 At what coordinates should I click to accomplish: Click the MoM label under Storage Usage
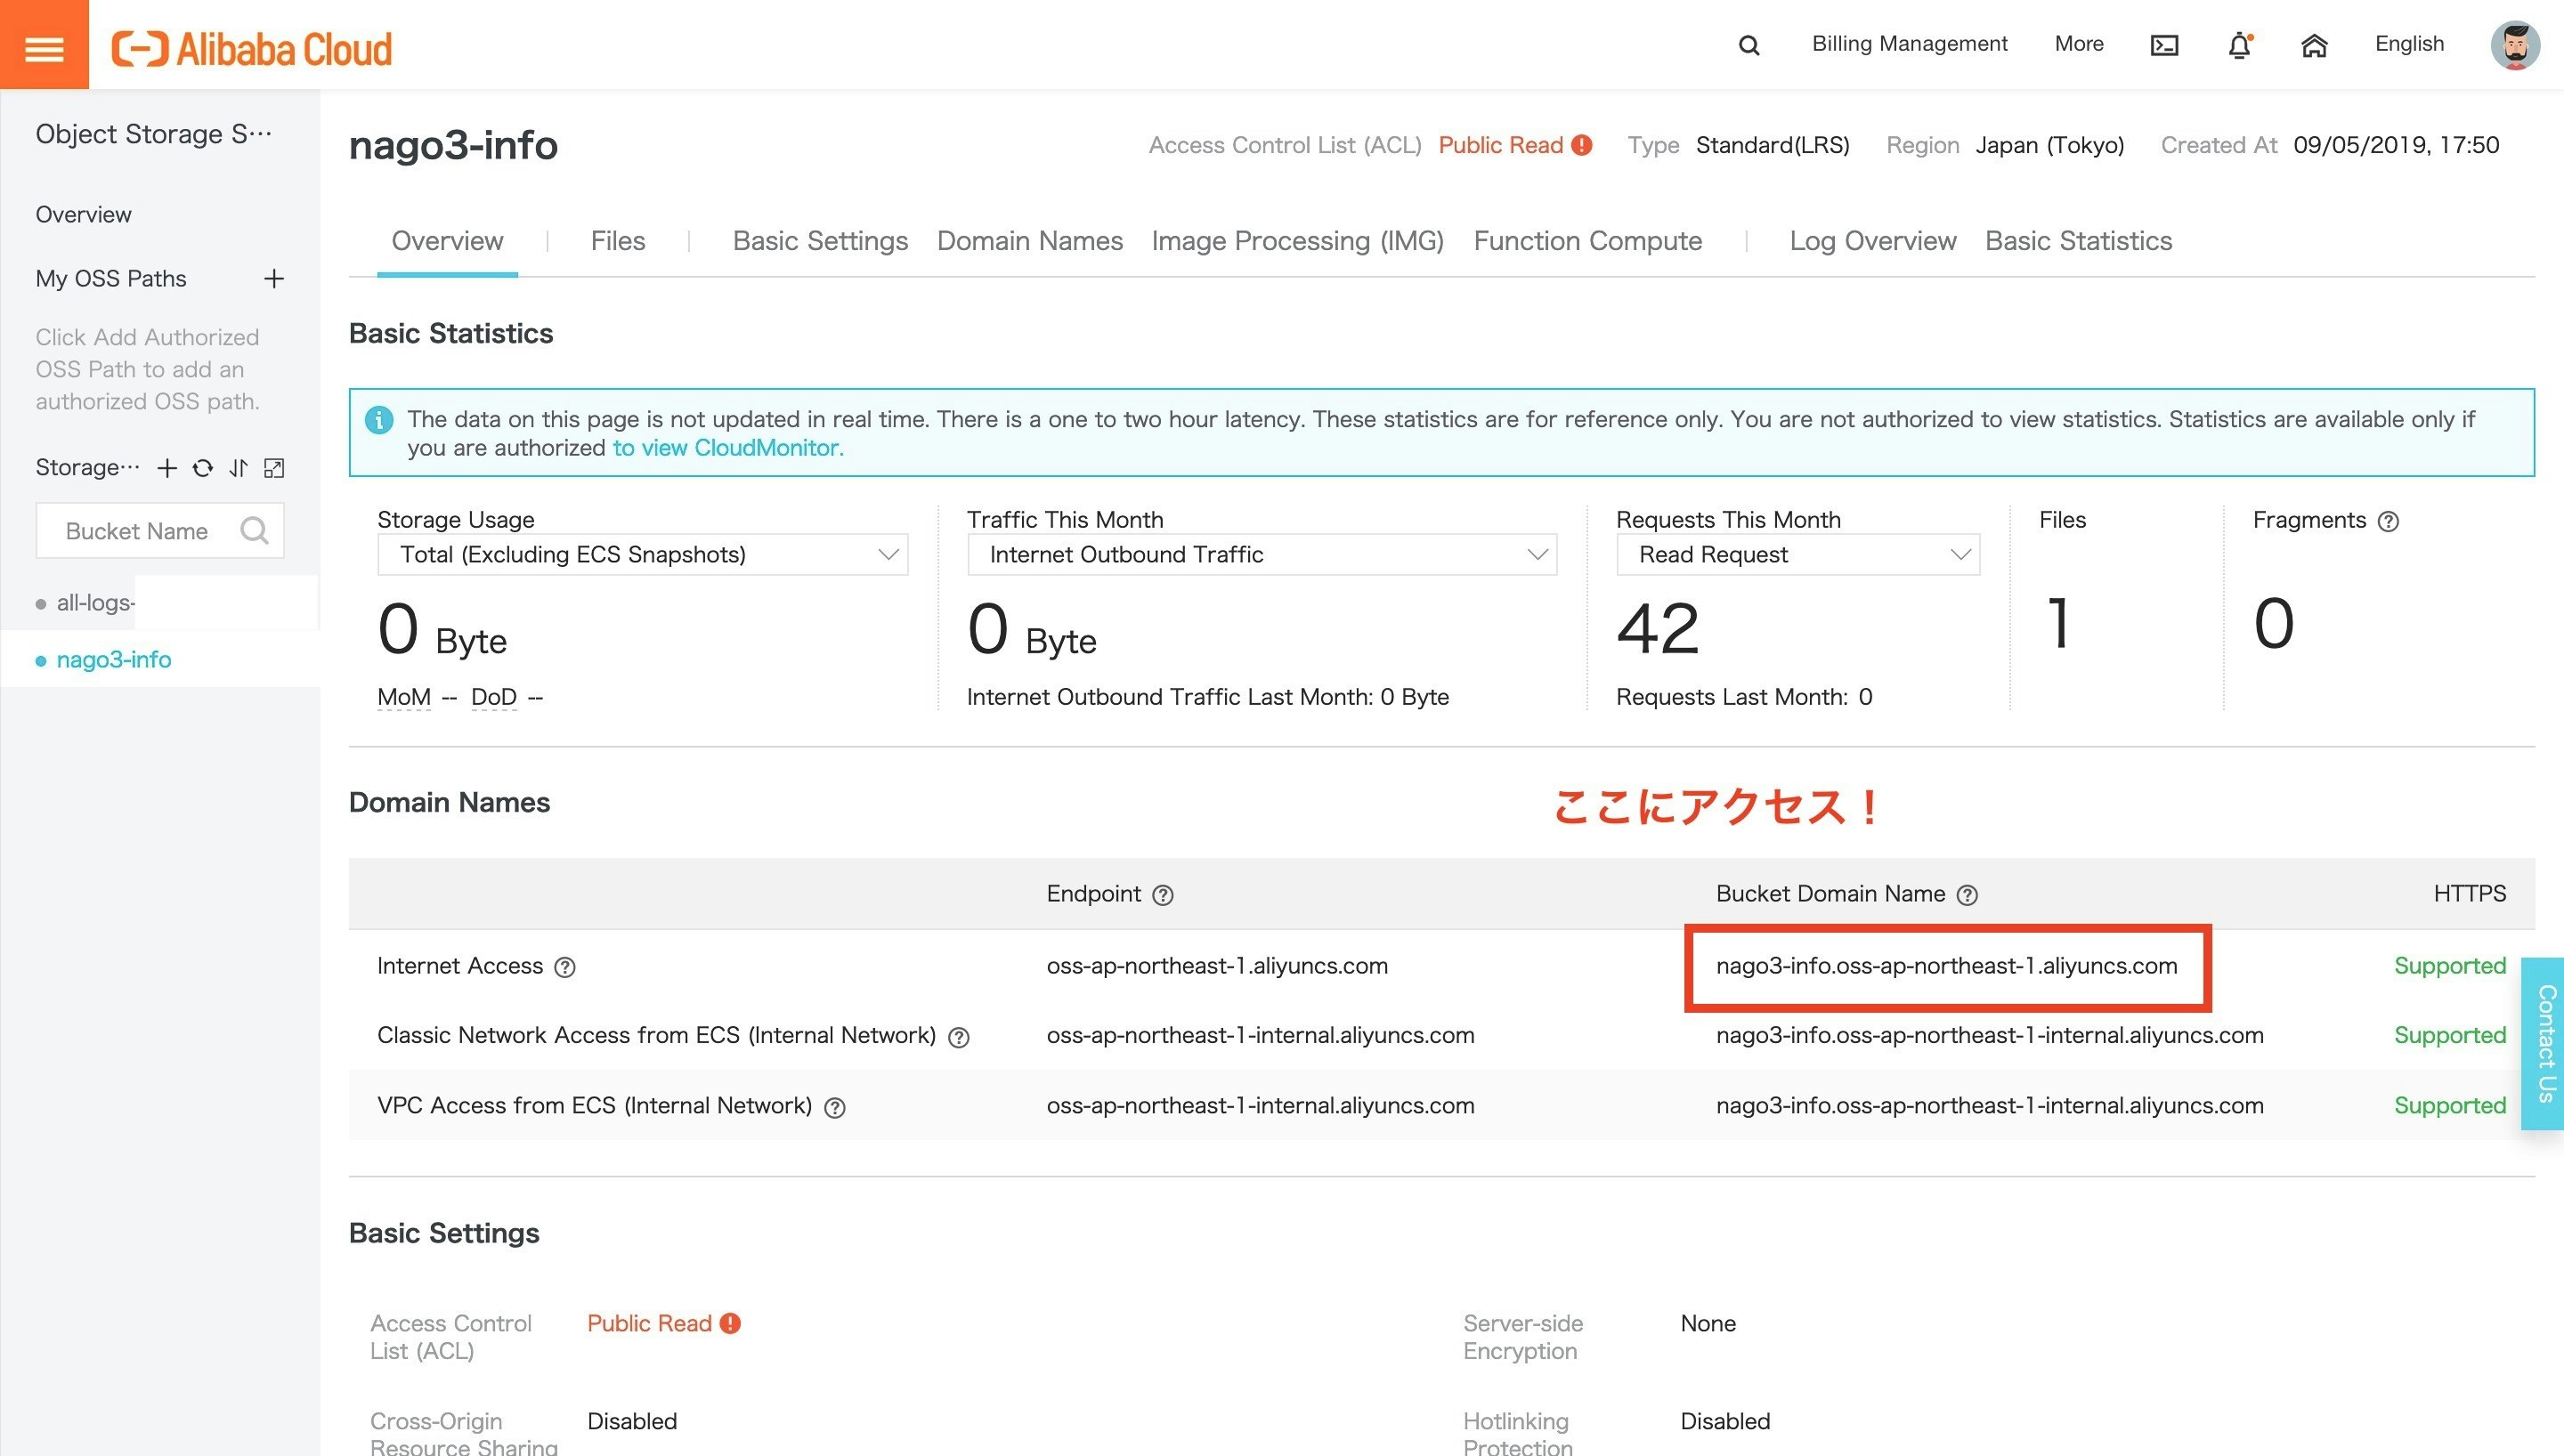tap(404, 697)
